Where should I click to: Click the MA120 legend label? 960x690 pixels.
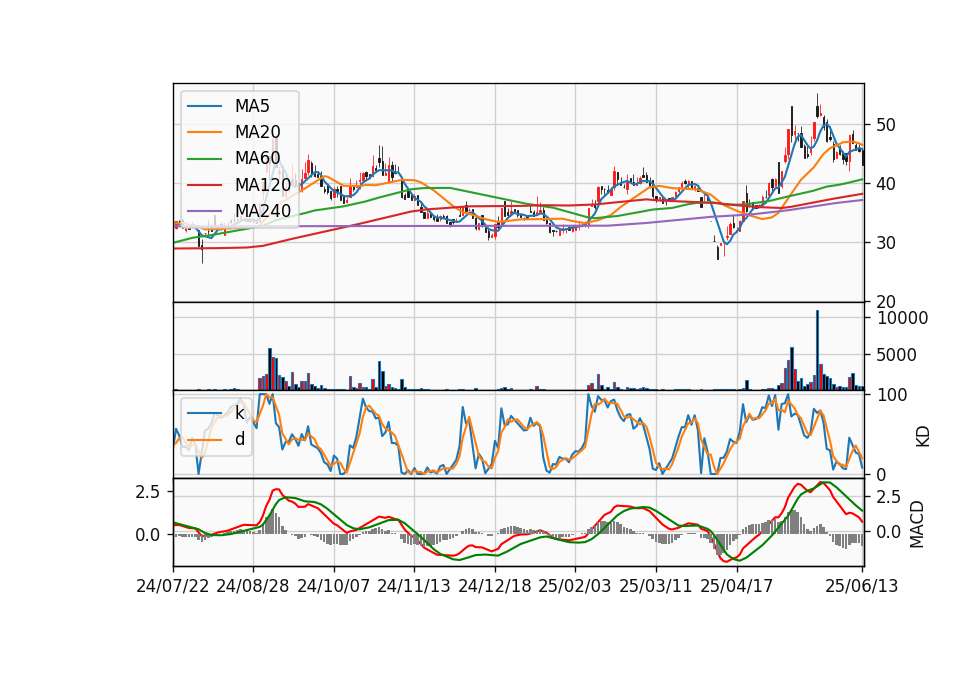[263, 185]
